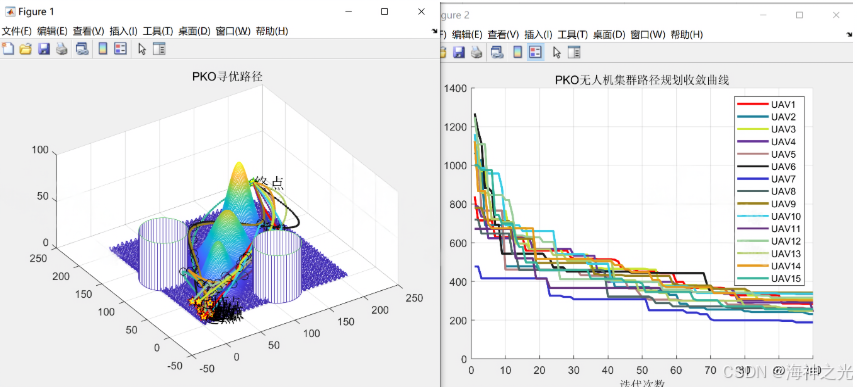Screen dimensions: 857x387
Task: Open 帮助(H) menu in Figure 1
Action: click(272, 31)
